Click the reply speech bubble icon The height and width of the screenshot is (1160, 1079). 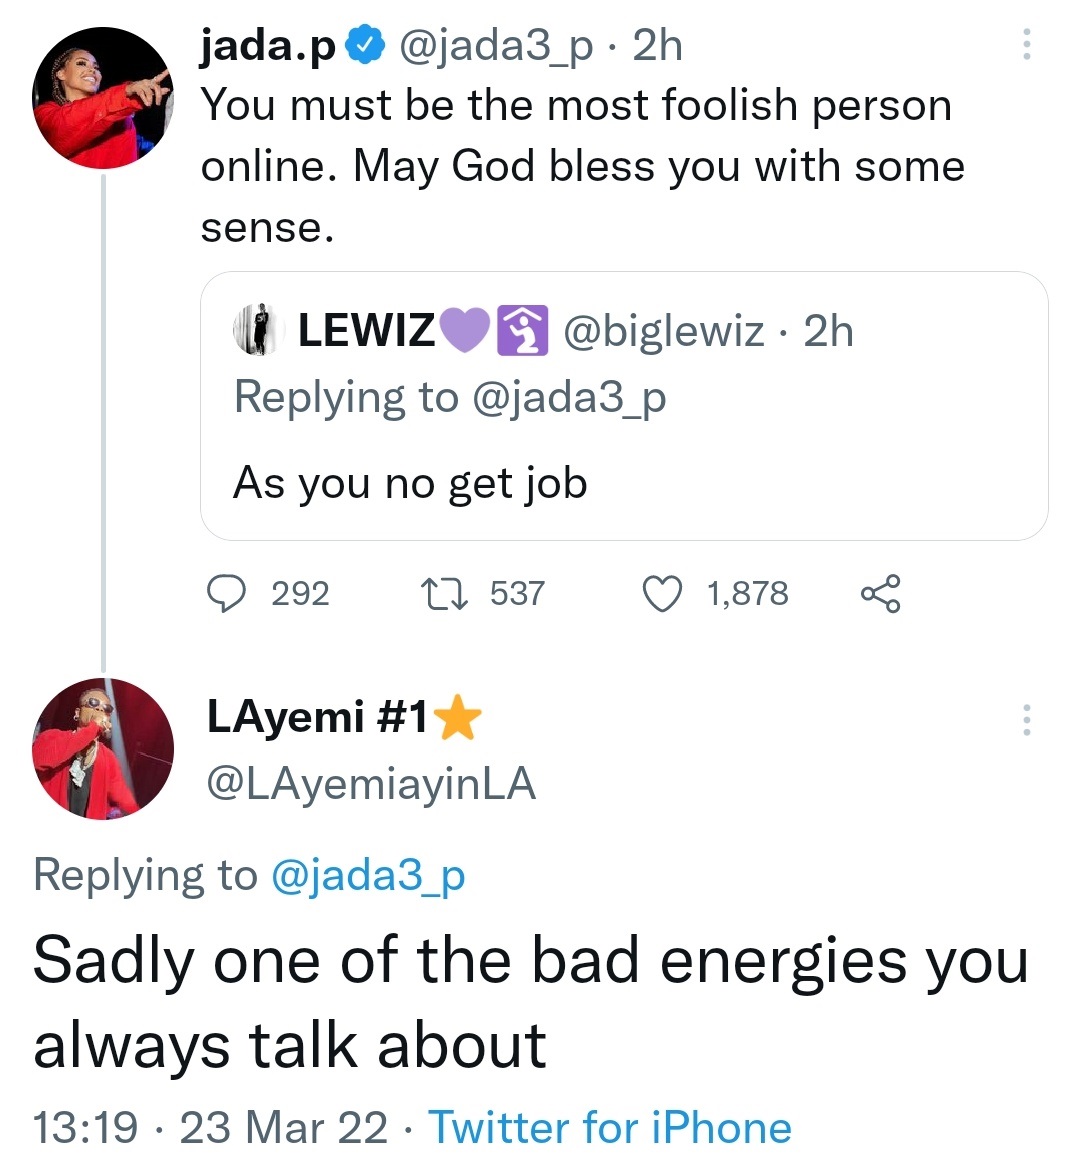227,594
